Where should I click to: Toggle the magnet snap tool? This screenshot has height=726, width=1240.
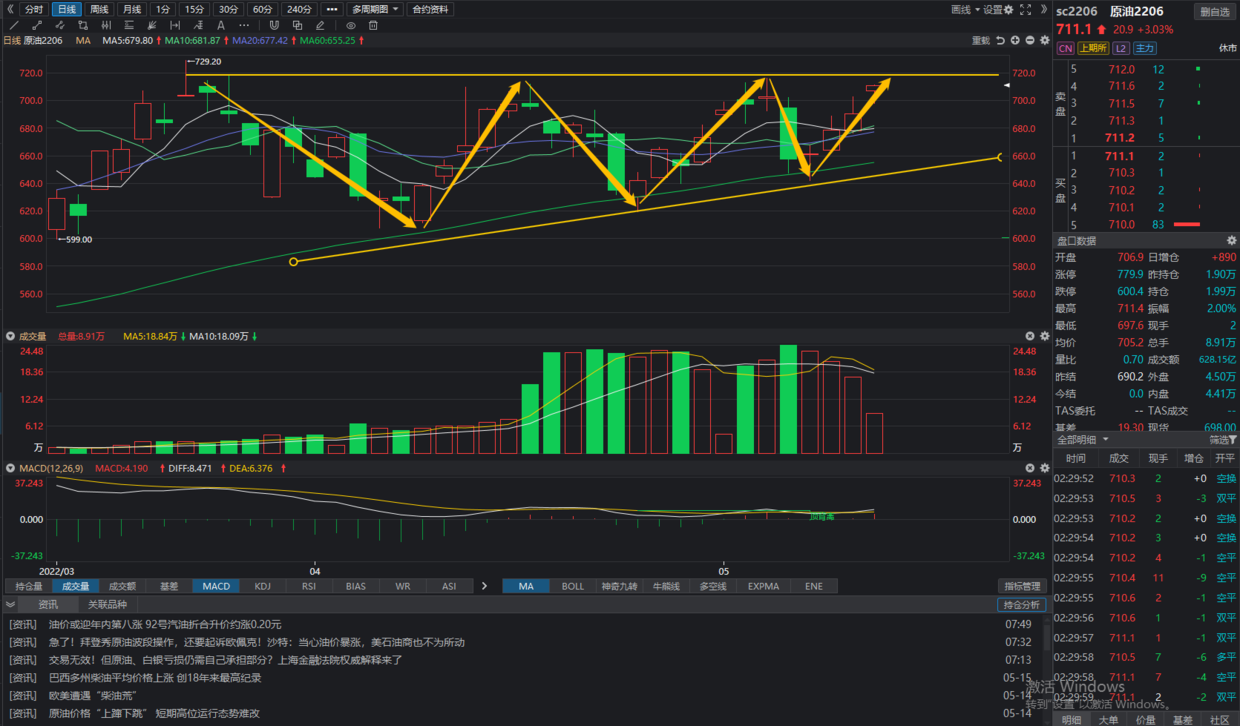pos(274,25)
